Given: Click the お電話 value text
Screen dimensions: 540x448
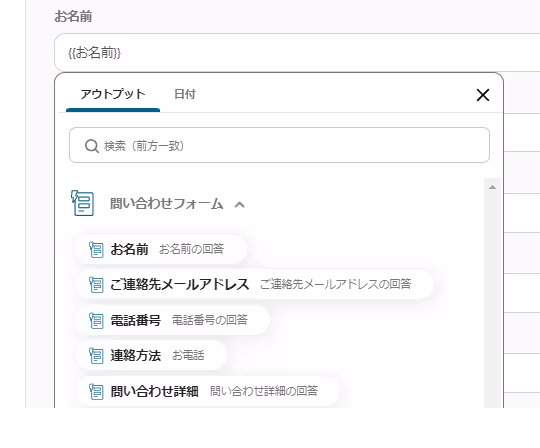Looking at the screenshot, I should click(188, 355).
